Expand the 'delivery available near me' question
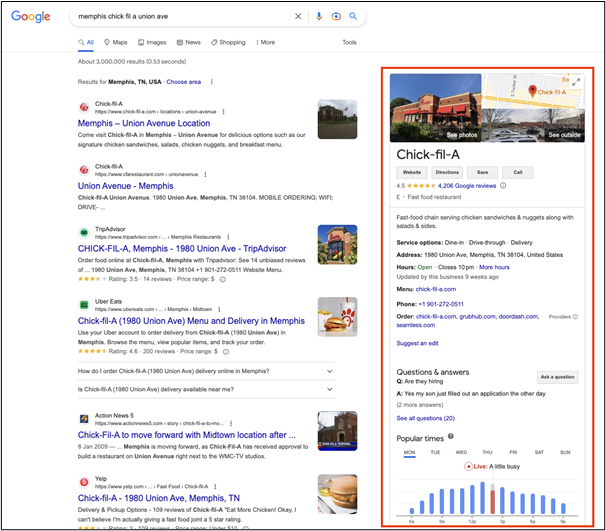606x531 pixels. [x=331, y=391]
